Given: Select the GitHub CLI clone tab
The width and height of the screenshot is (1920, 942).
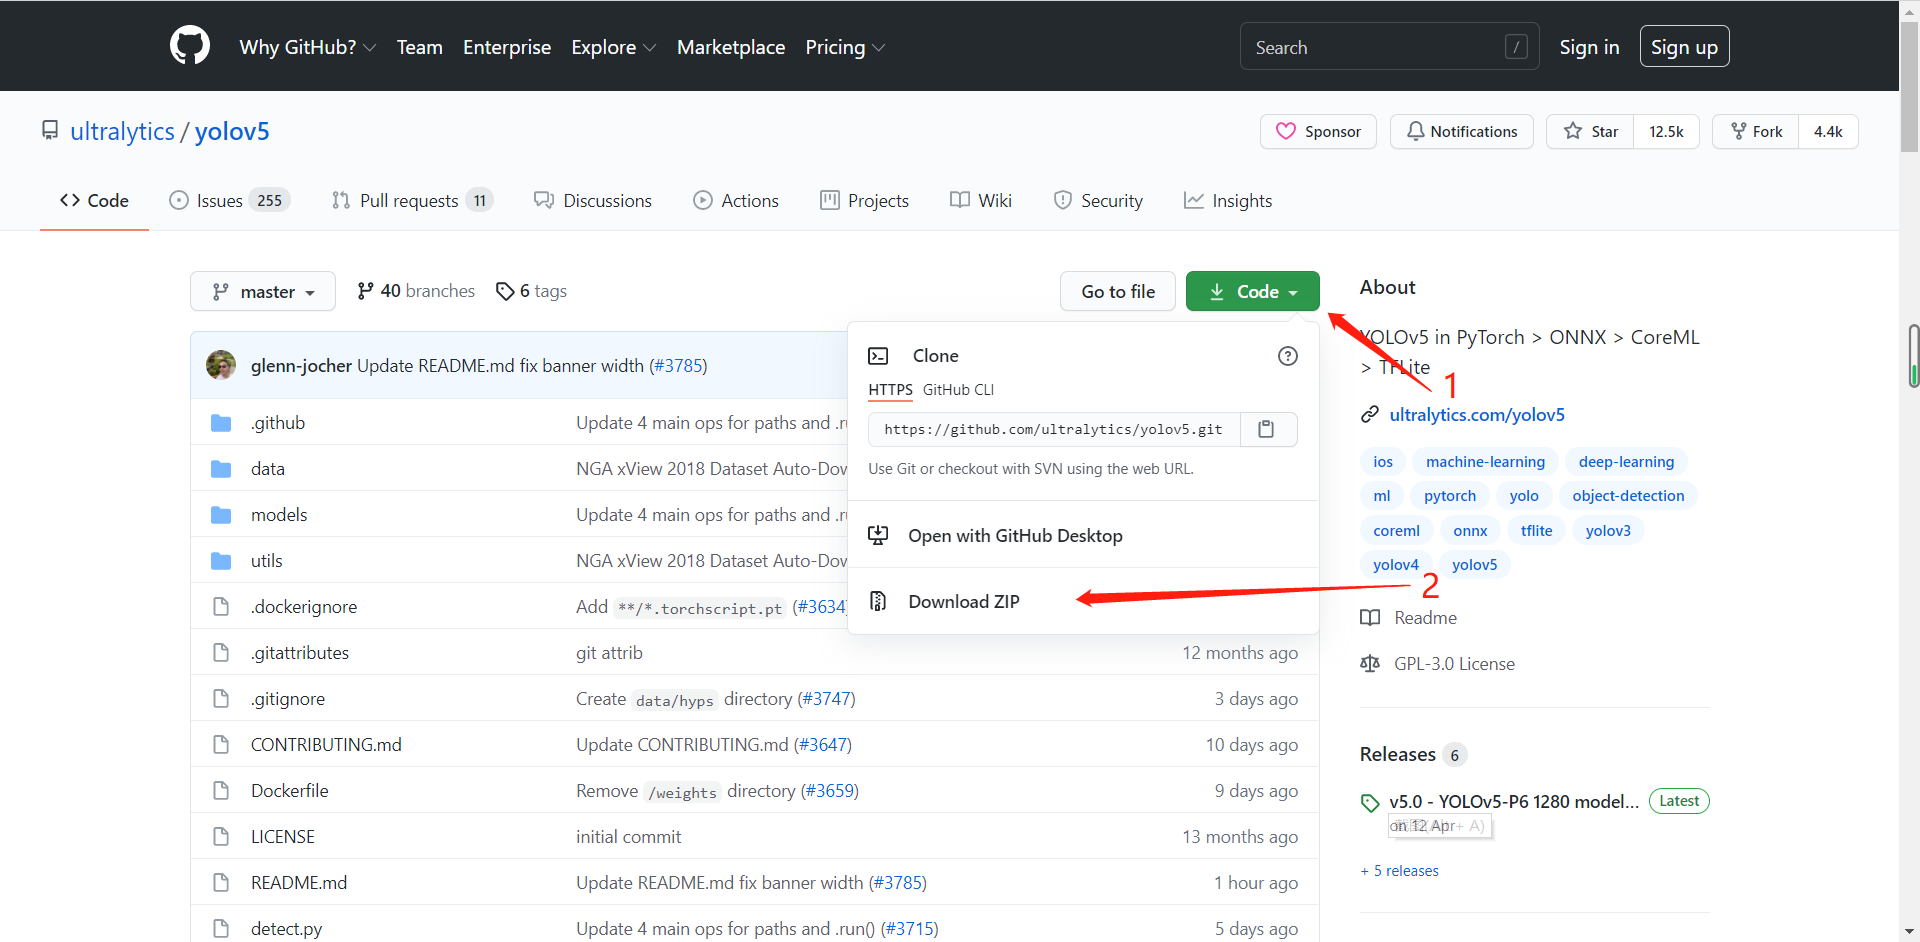Looking at the screenshot, I should [x=958, y=390].
